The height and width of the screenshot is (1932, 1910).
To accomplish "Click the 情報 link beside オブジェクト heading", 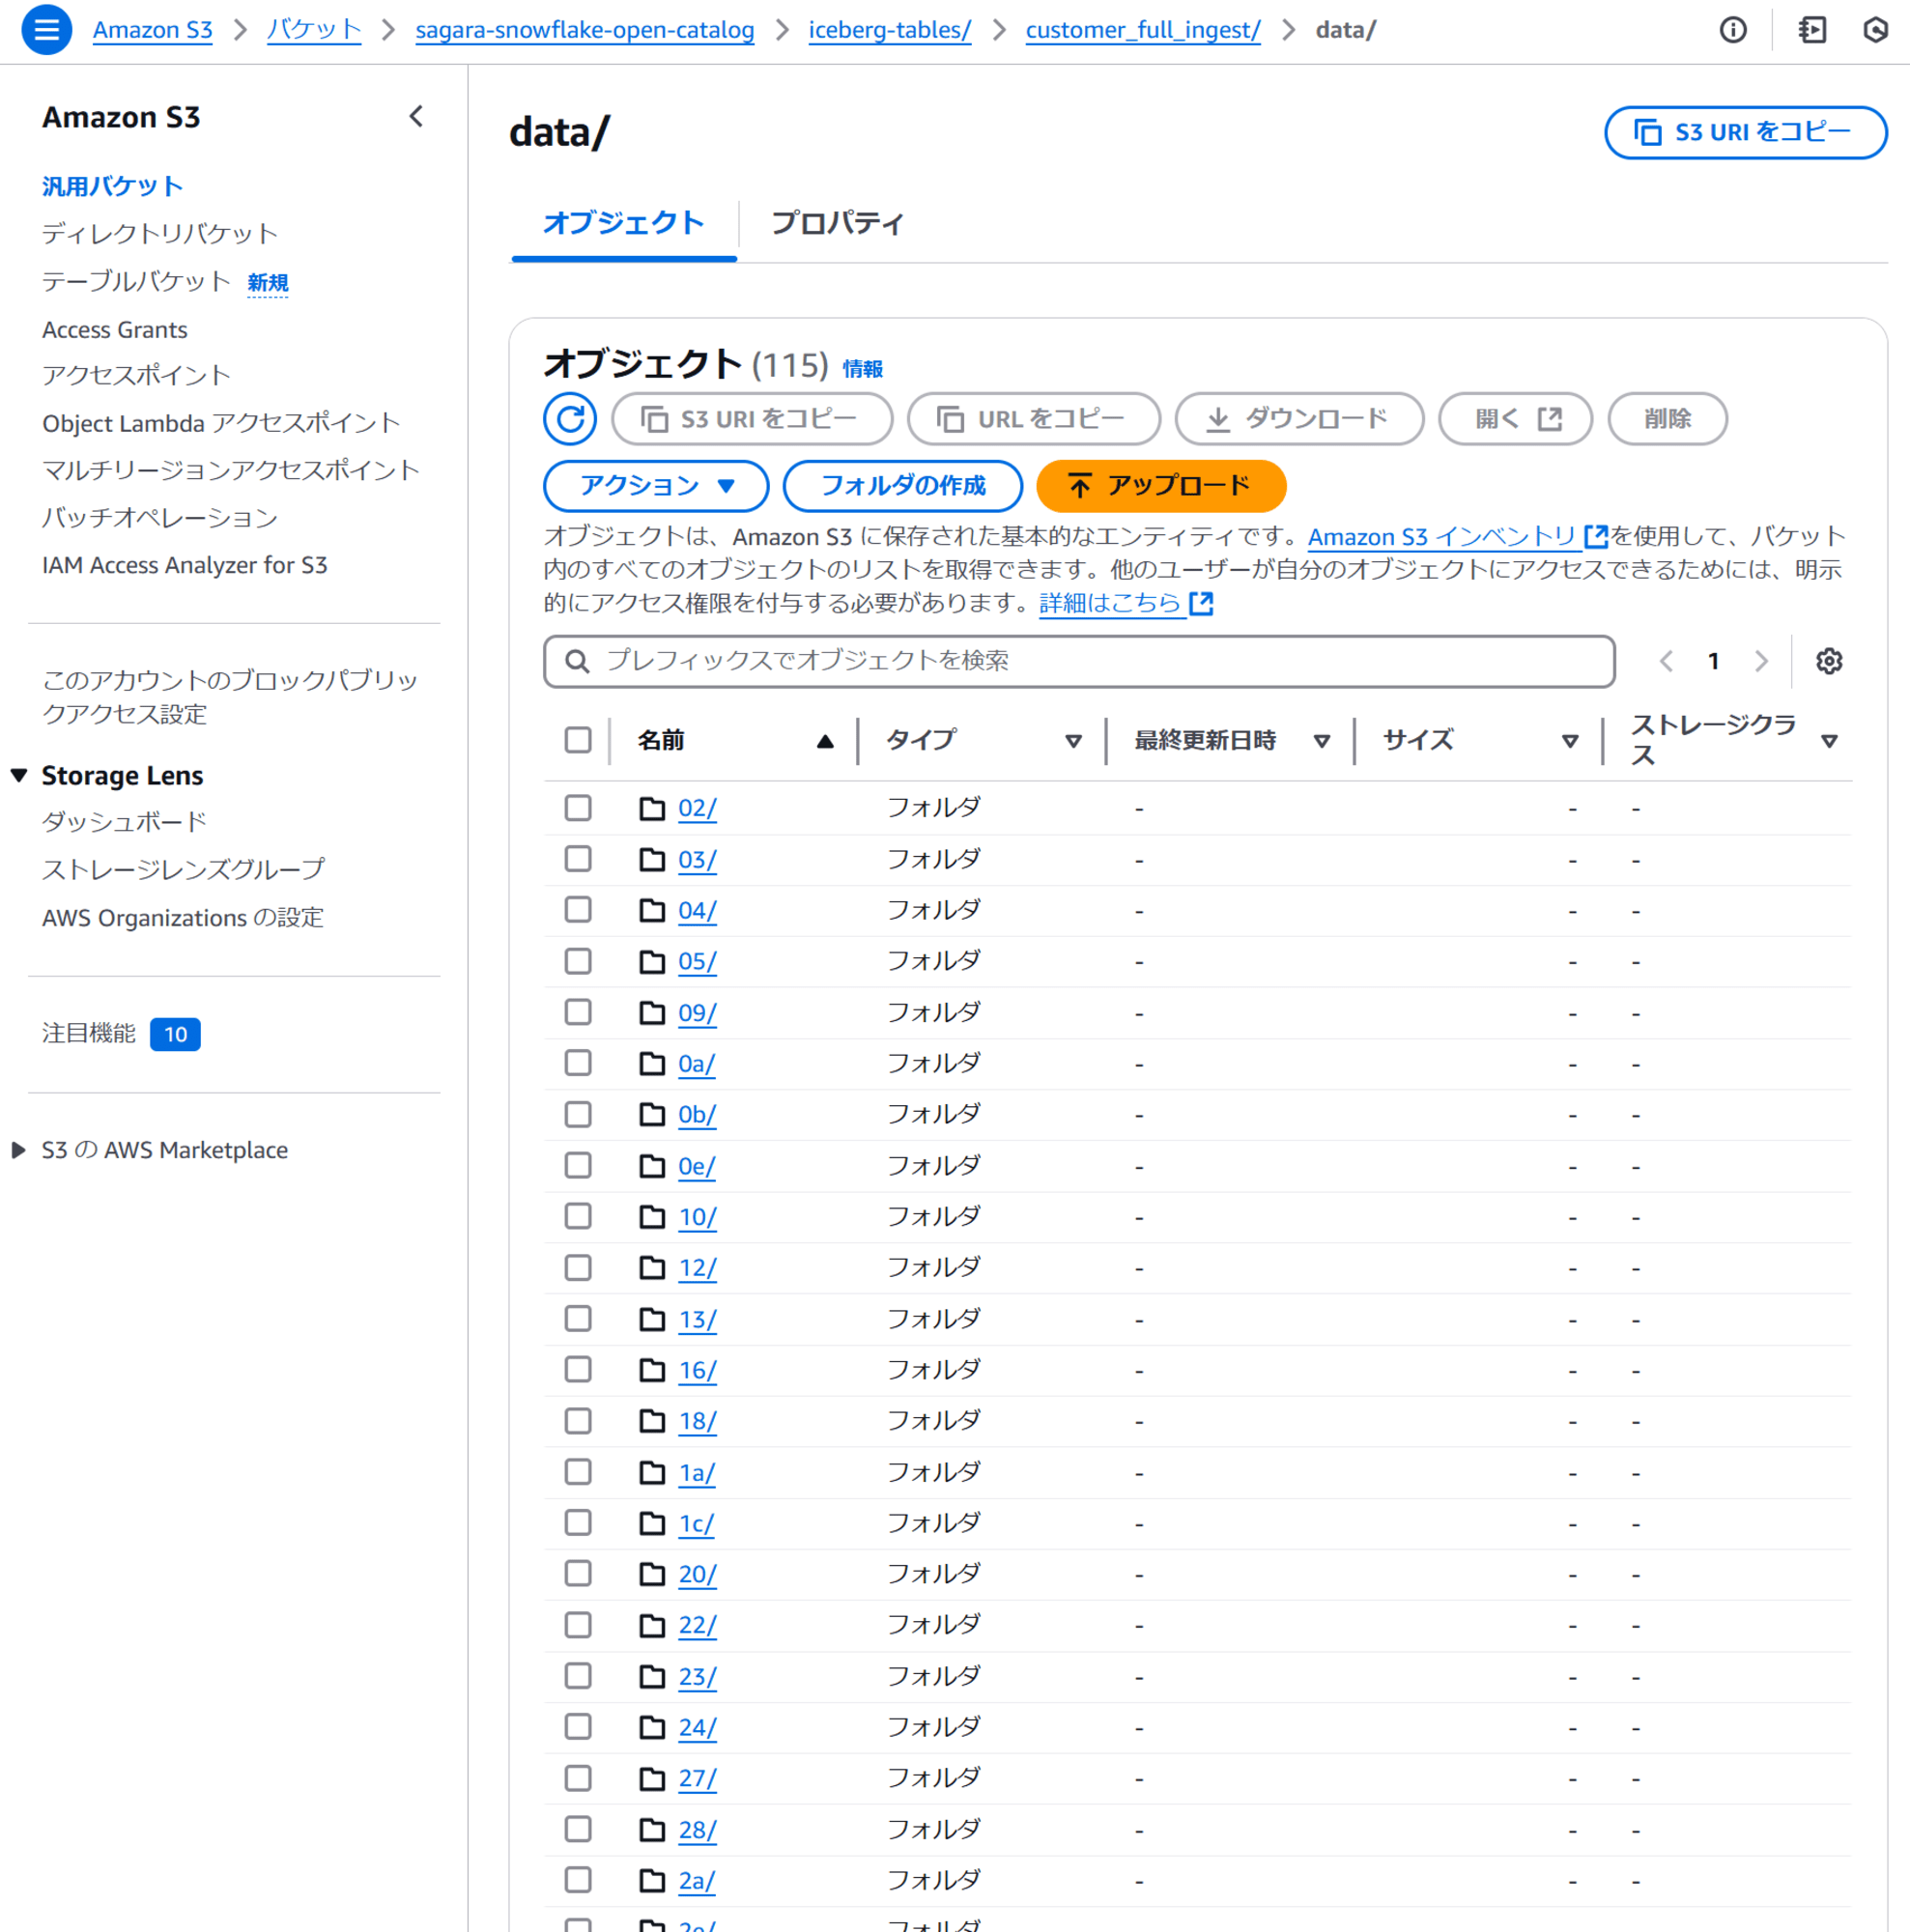I will coord(863,369).
